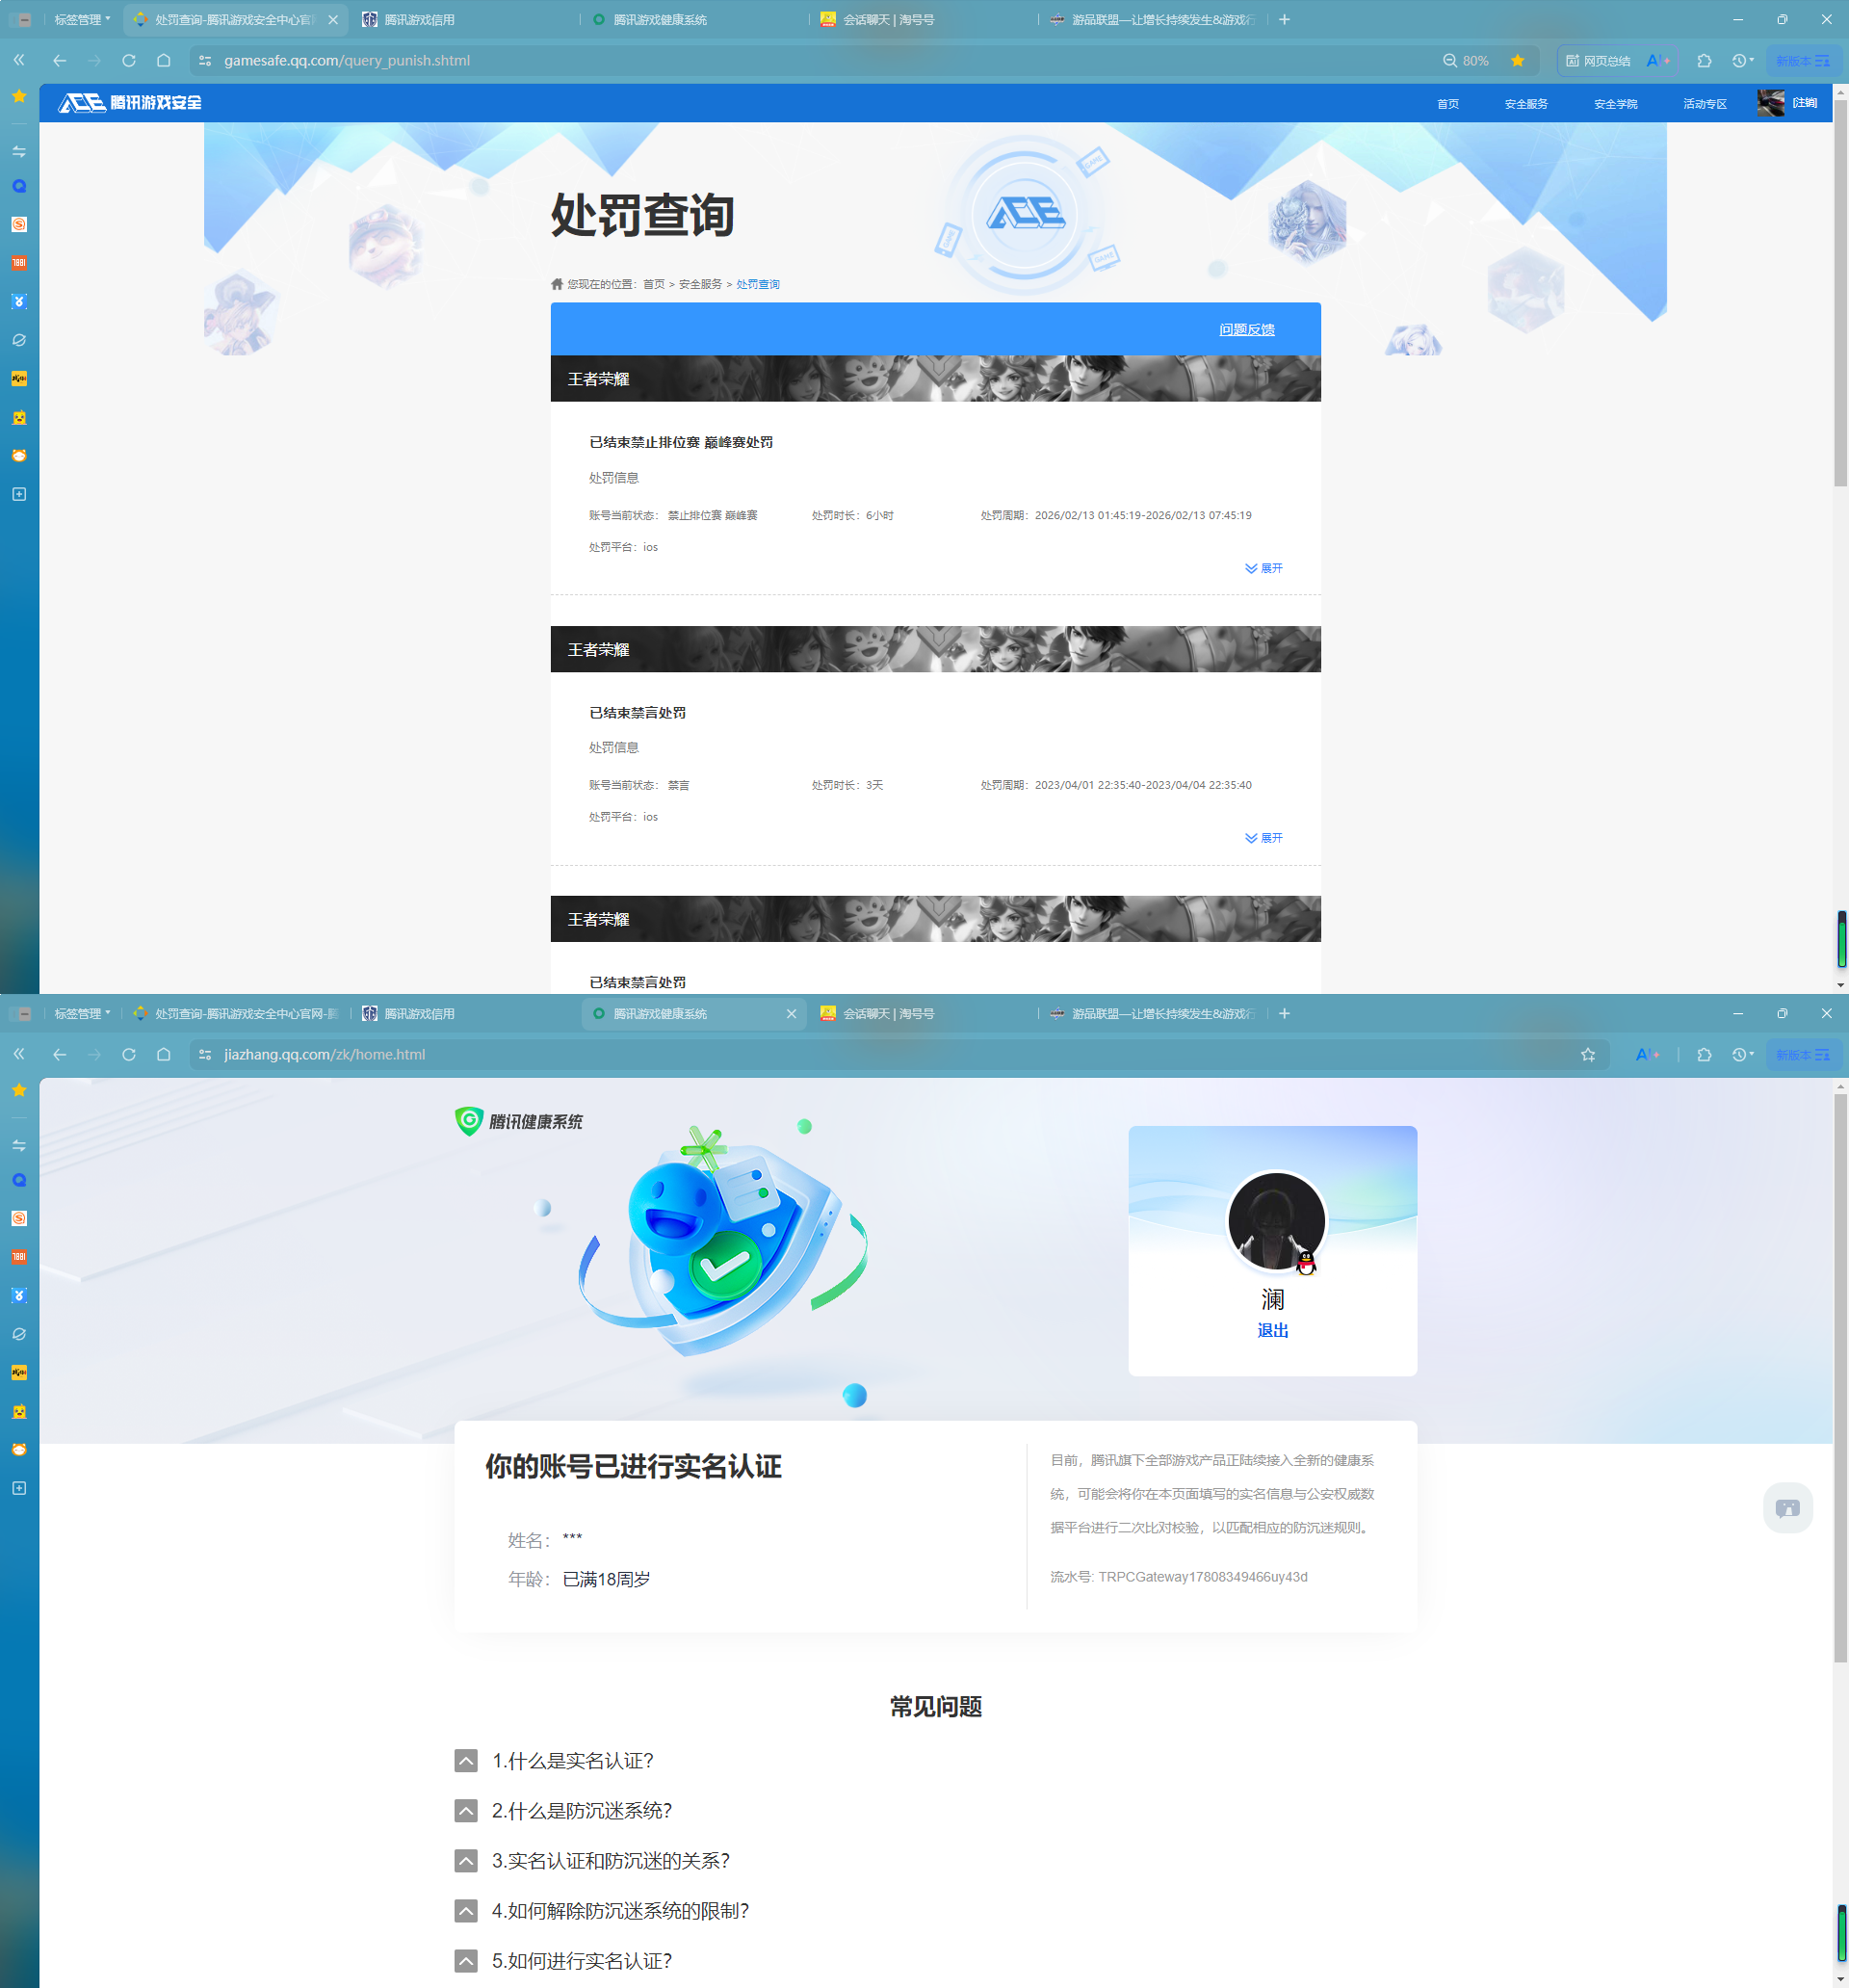Click the 澜 profile avatar
The image size is (1849, 1988).
pos(1276,1221)
